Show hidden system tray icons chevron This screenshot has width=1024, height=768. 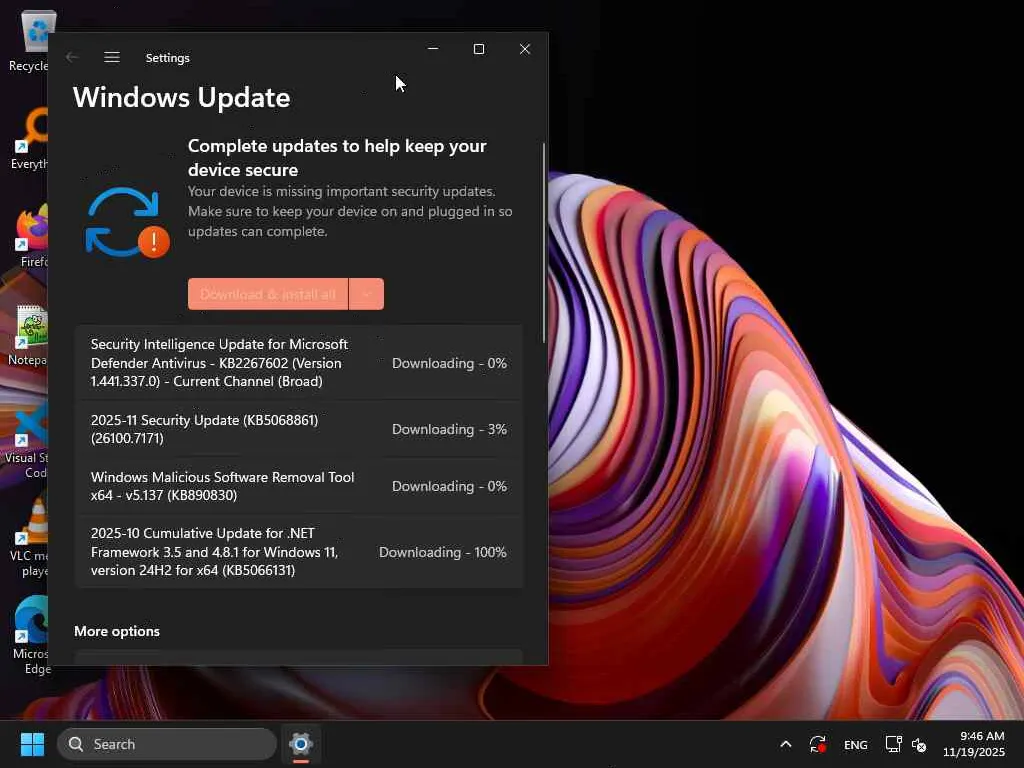click(786, 744)
